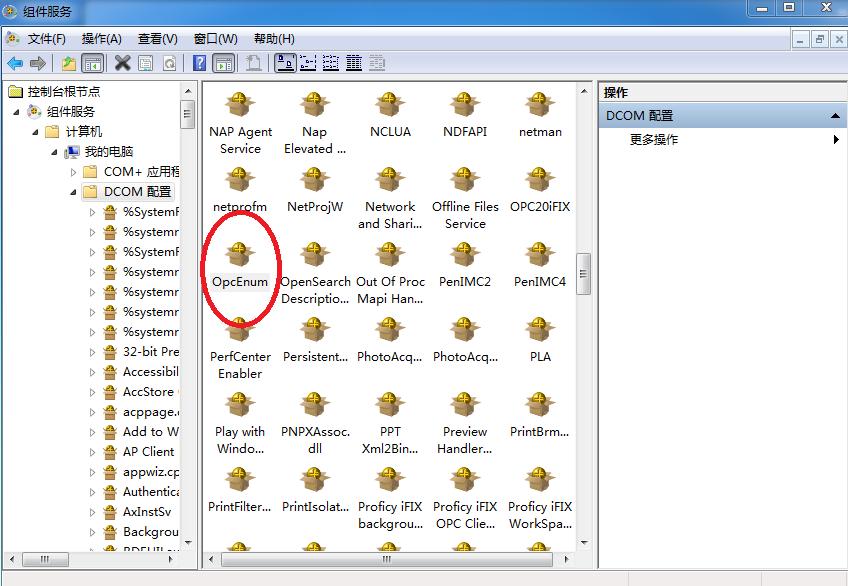Select the netman DCOM component
Screen dimensions: 848x586
(x=539, y=110)
